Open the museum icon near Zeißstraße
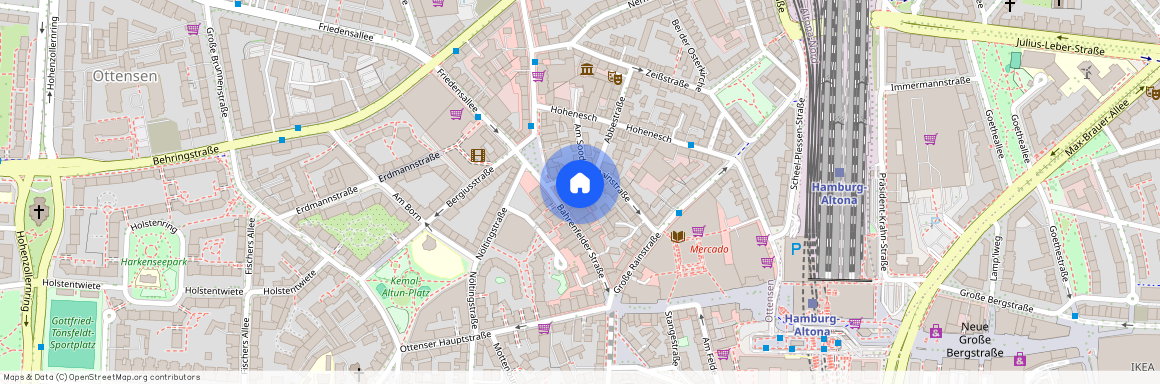 (x=587, y=70)
